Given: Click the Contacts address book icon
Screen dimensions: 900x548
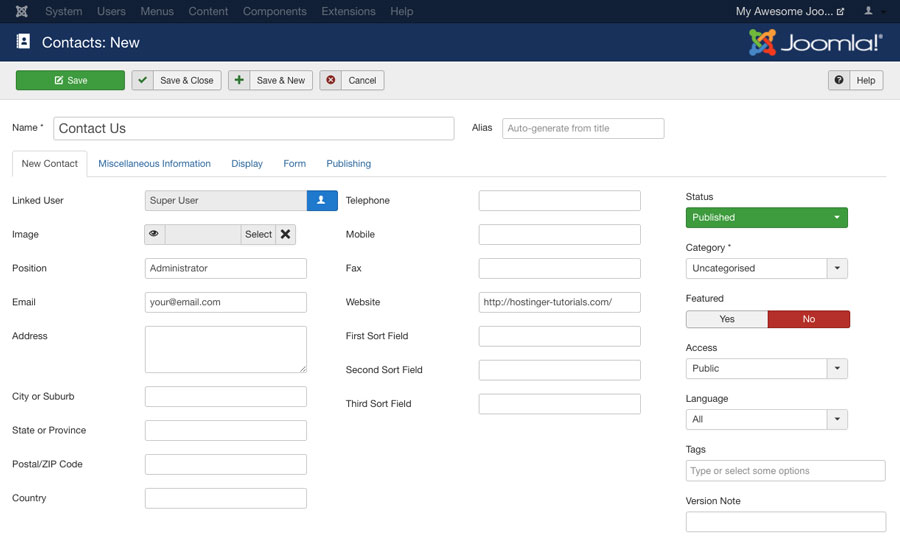Looking at the screenshot, I should tap(23, 41).
